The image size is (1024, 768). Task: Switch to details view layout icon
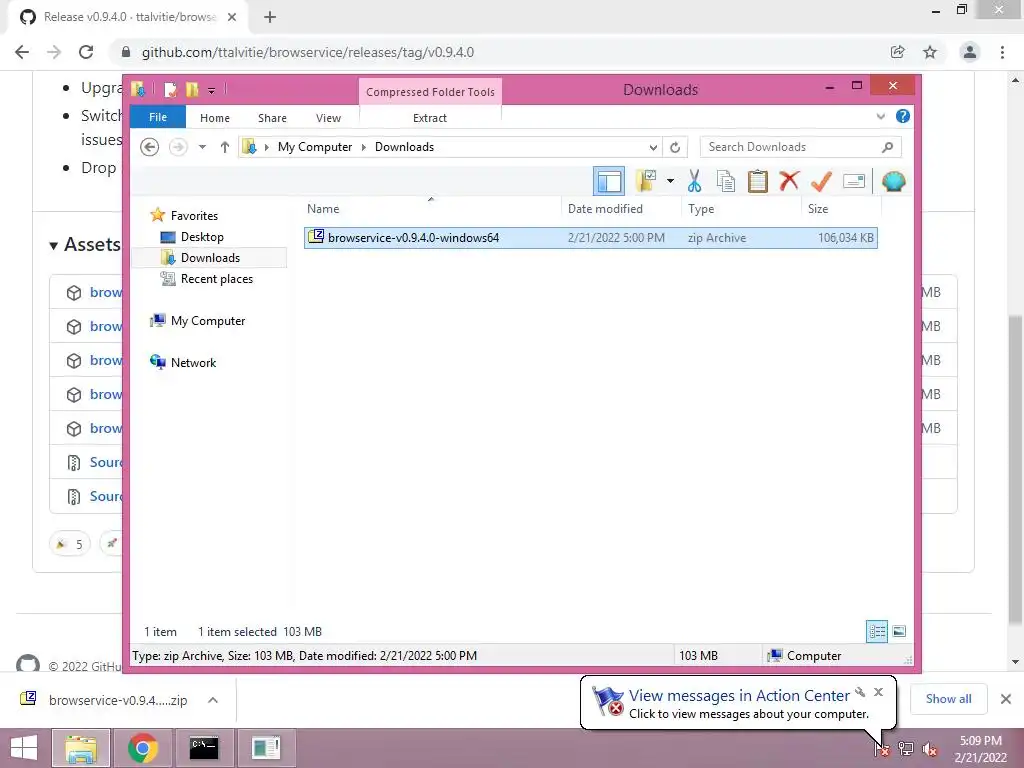(x=877, y=631)
